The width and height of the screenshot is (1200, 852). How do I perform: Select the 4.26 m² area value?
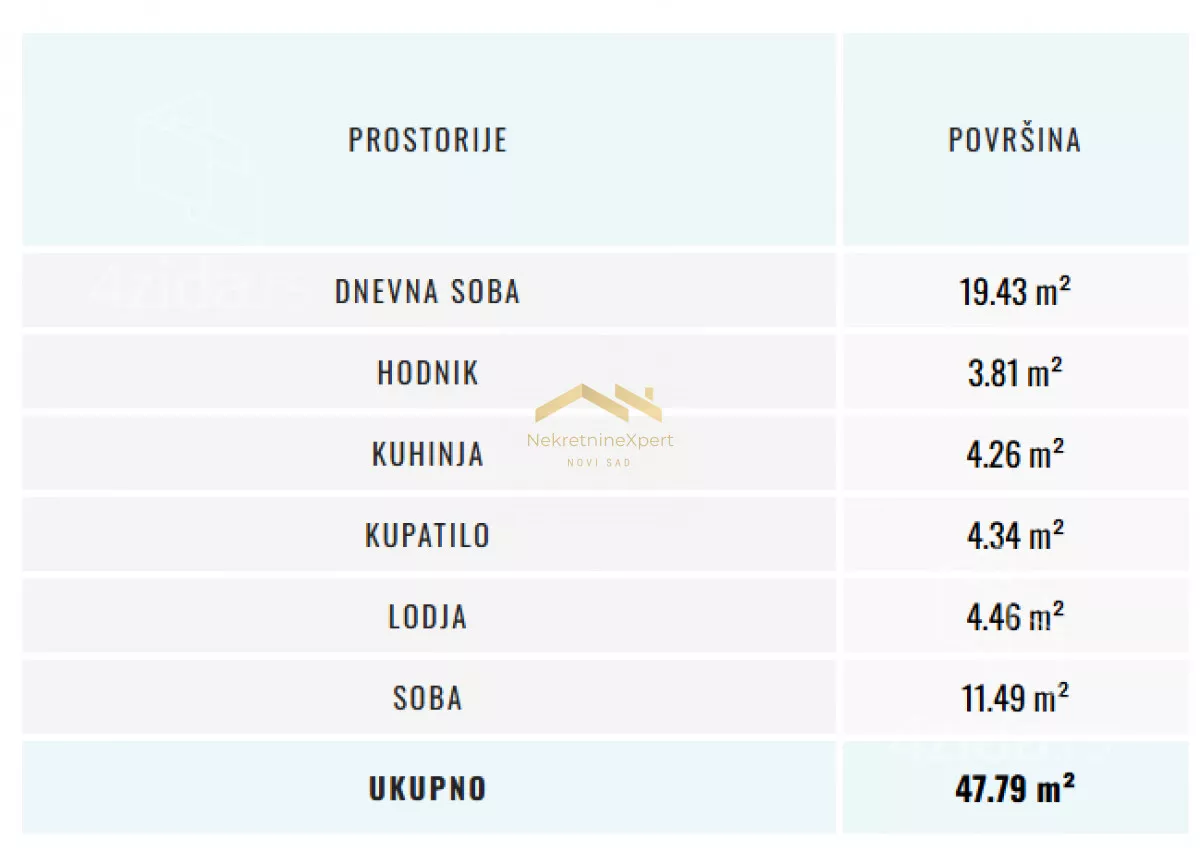pyautogui.click(x=1015, y=454)
